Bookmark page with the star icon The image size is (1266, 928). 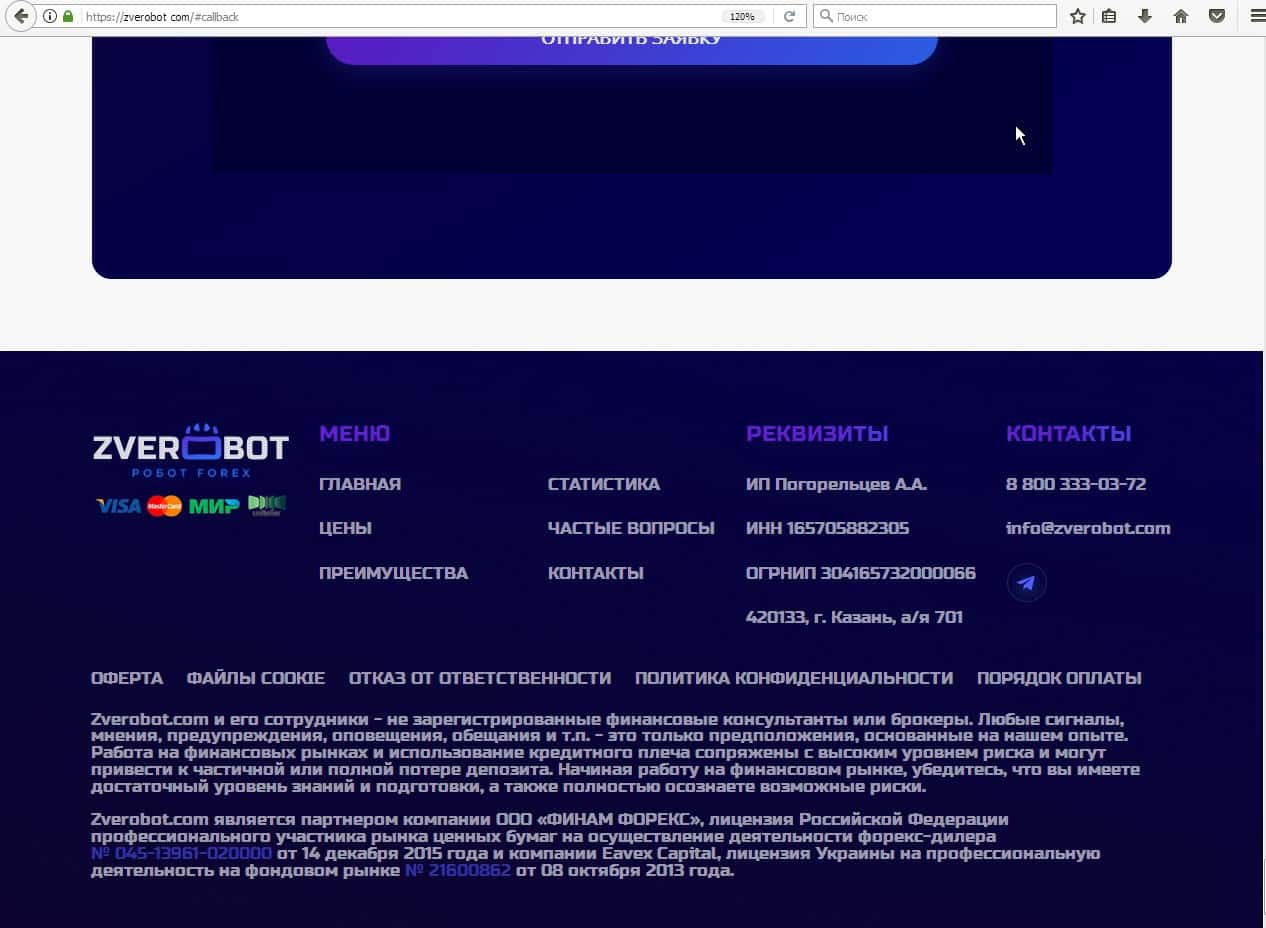tap(1077, 16)
